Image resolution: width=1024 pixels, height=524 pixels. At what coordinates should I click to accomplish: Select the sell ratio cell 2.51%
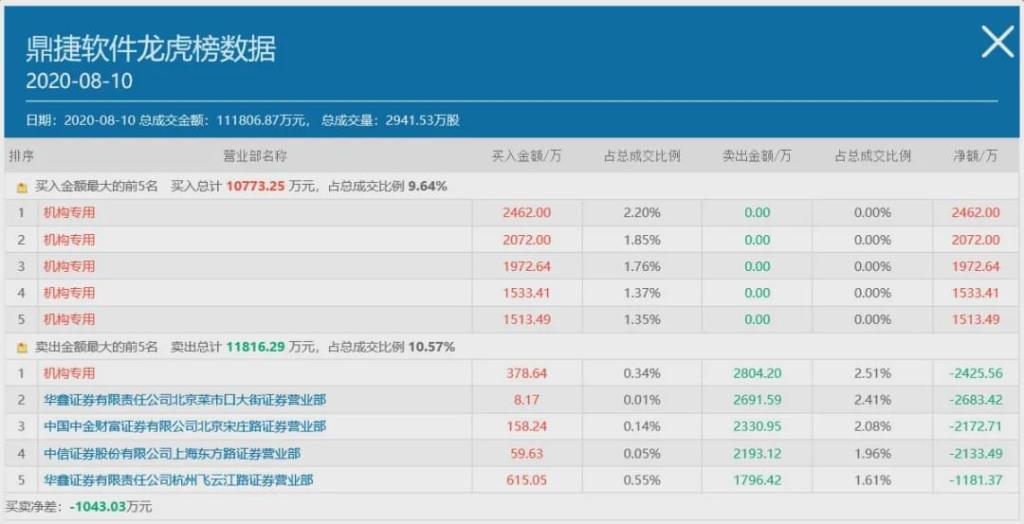click(x=872, y=373)
